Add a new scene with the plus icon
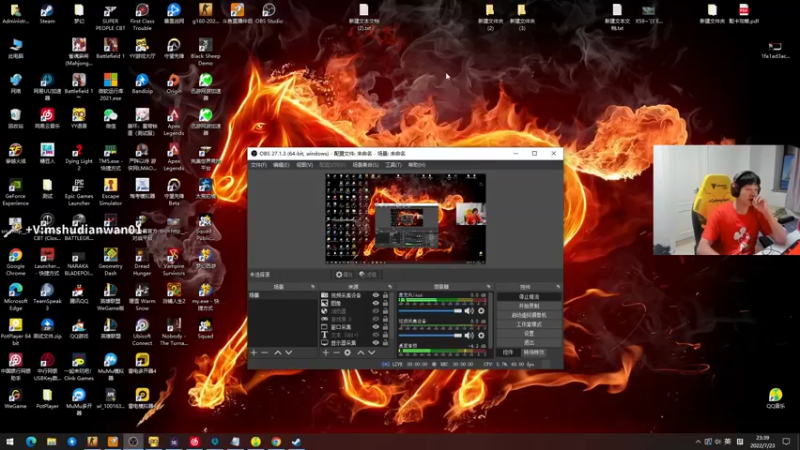 (x=254, y=353)
